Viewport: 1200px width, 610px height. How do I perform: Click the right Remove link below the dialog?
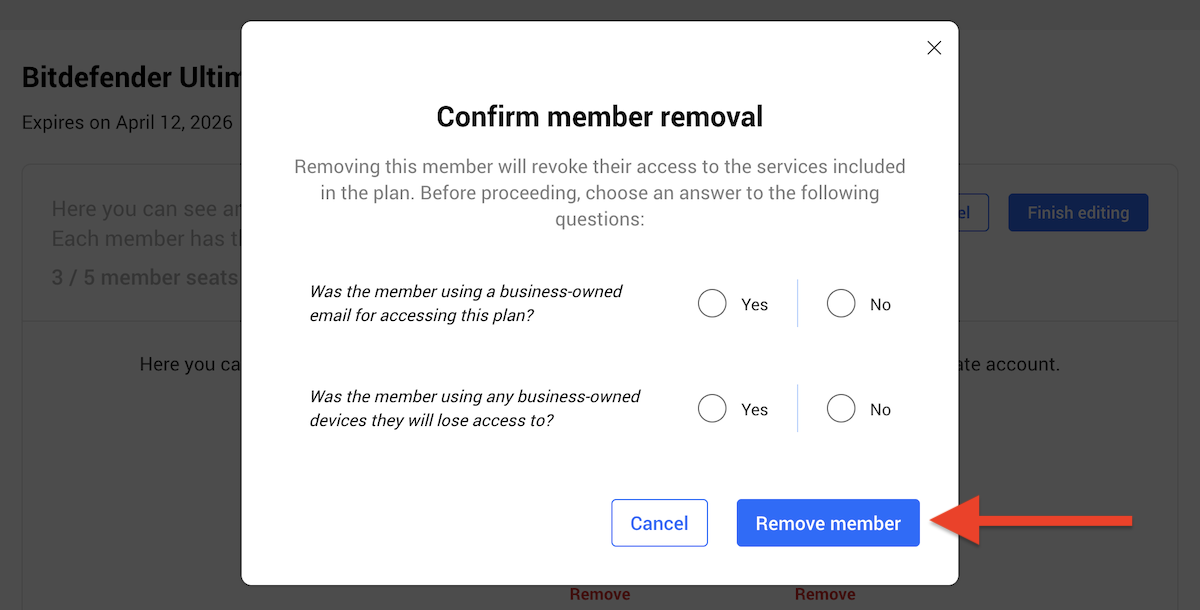point(824,593)
